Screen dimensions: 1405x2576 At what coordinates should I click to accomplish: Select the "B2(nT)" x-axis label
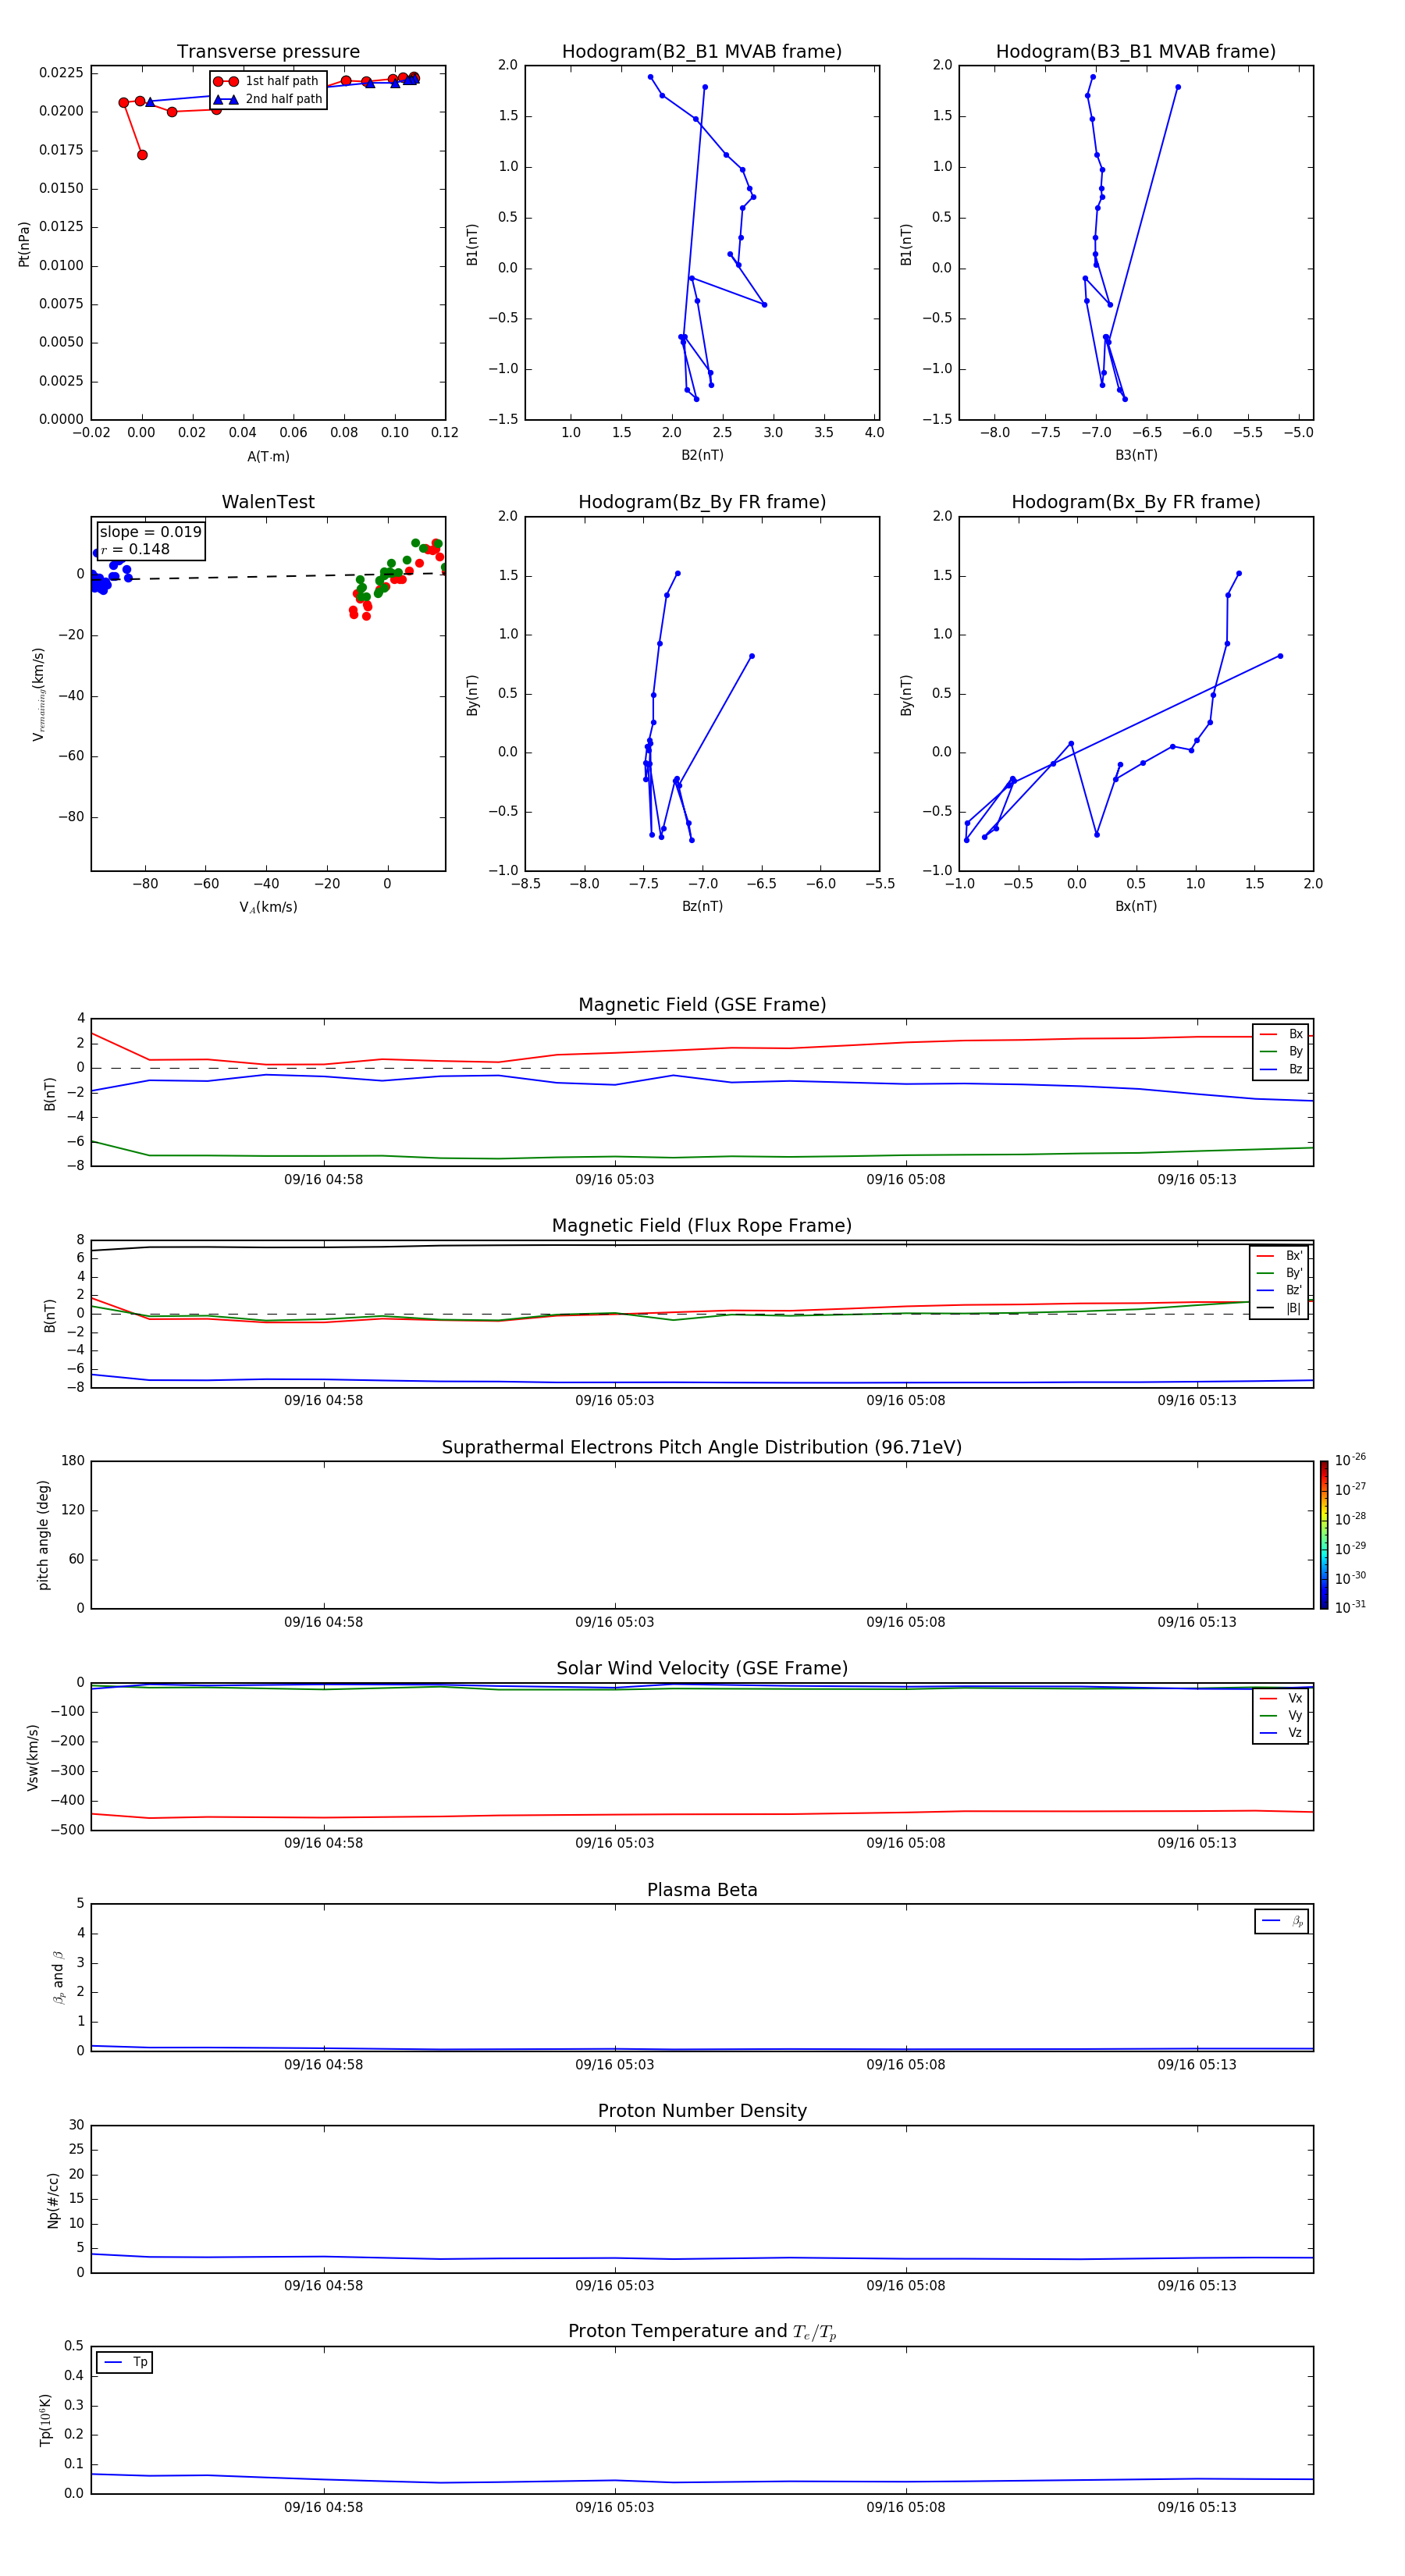[x=702, y=455]
